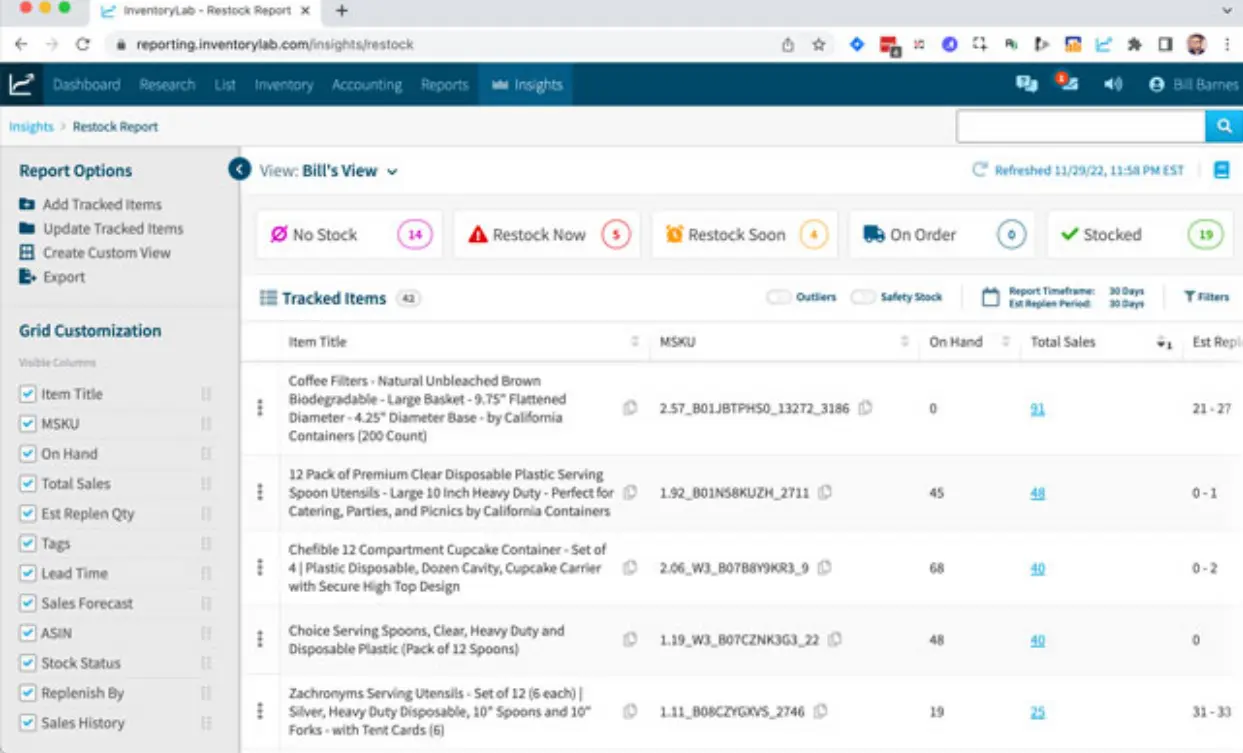The image size is (1243, 753).
Task: Open the Accounting menu
Action: pyautogui.click(x=367, y=85)
